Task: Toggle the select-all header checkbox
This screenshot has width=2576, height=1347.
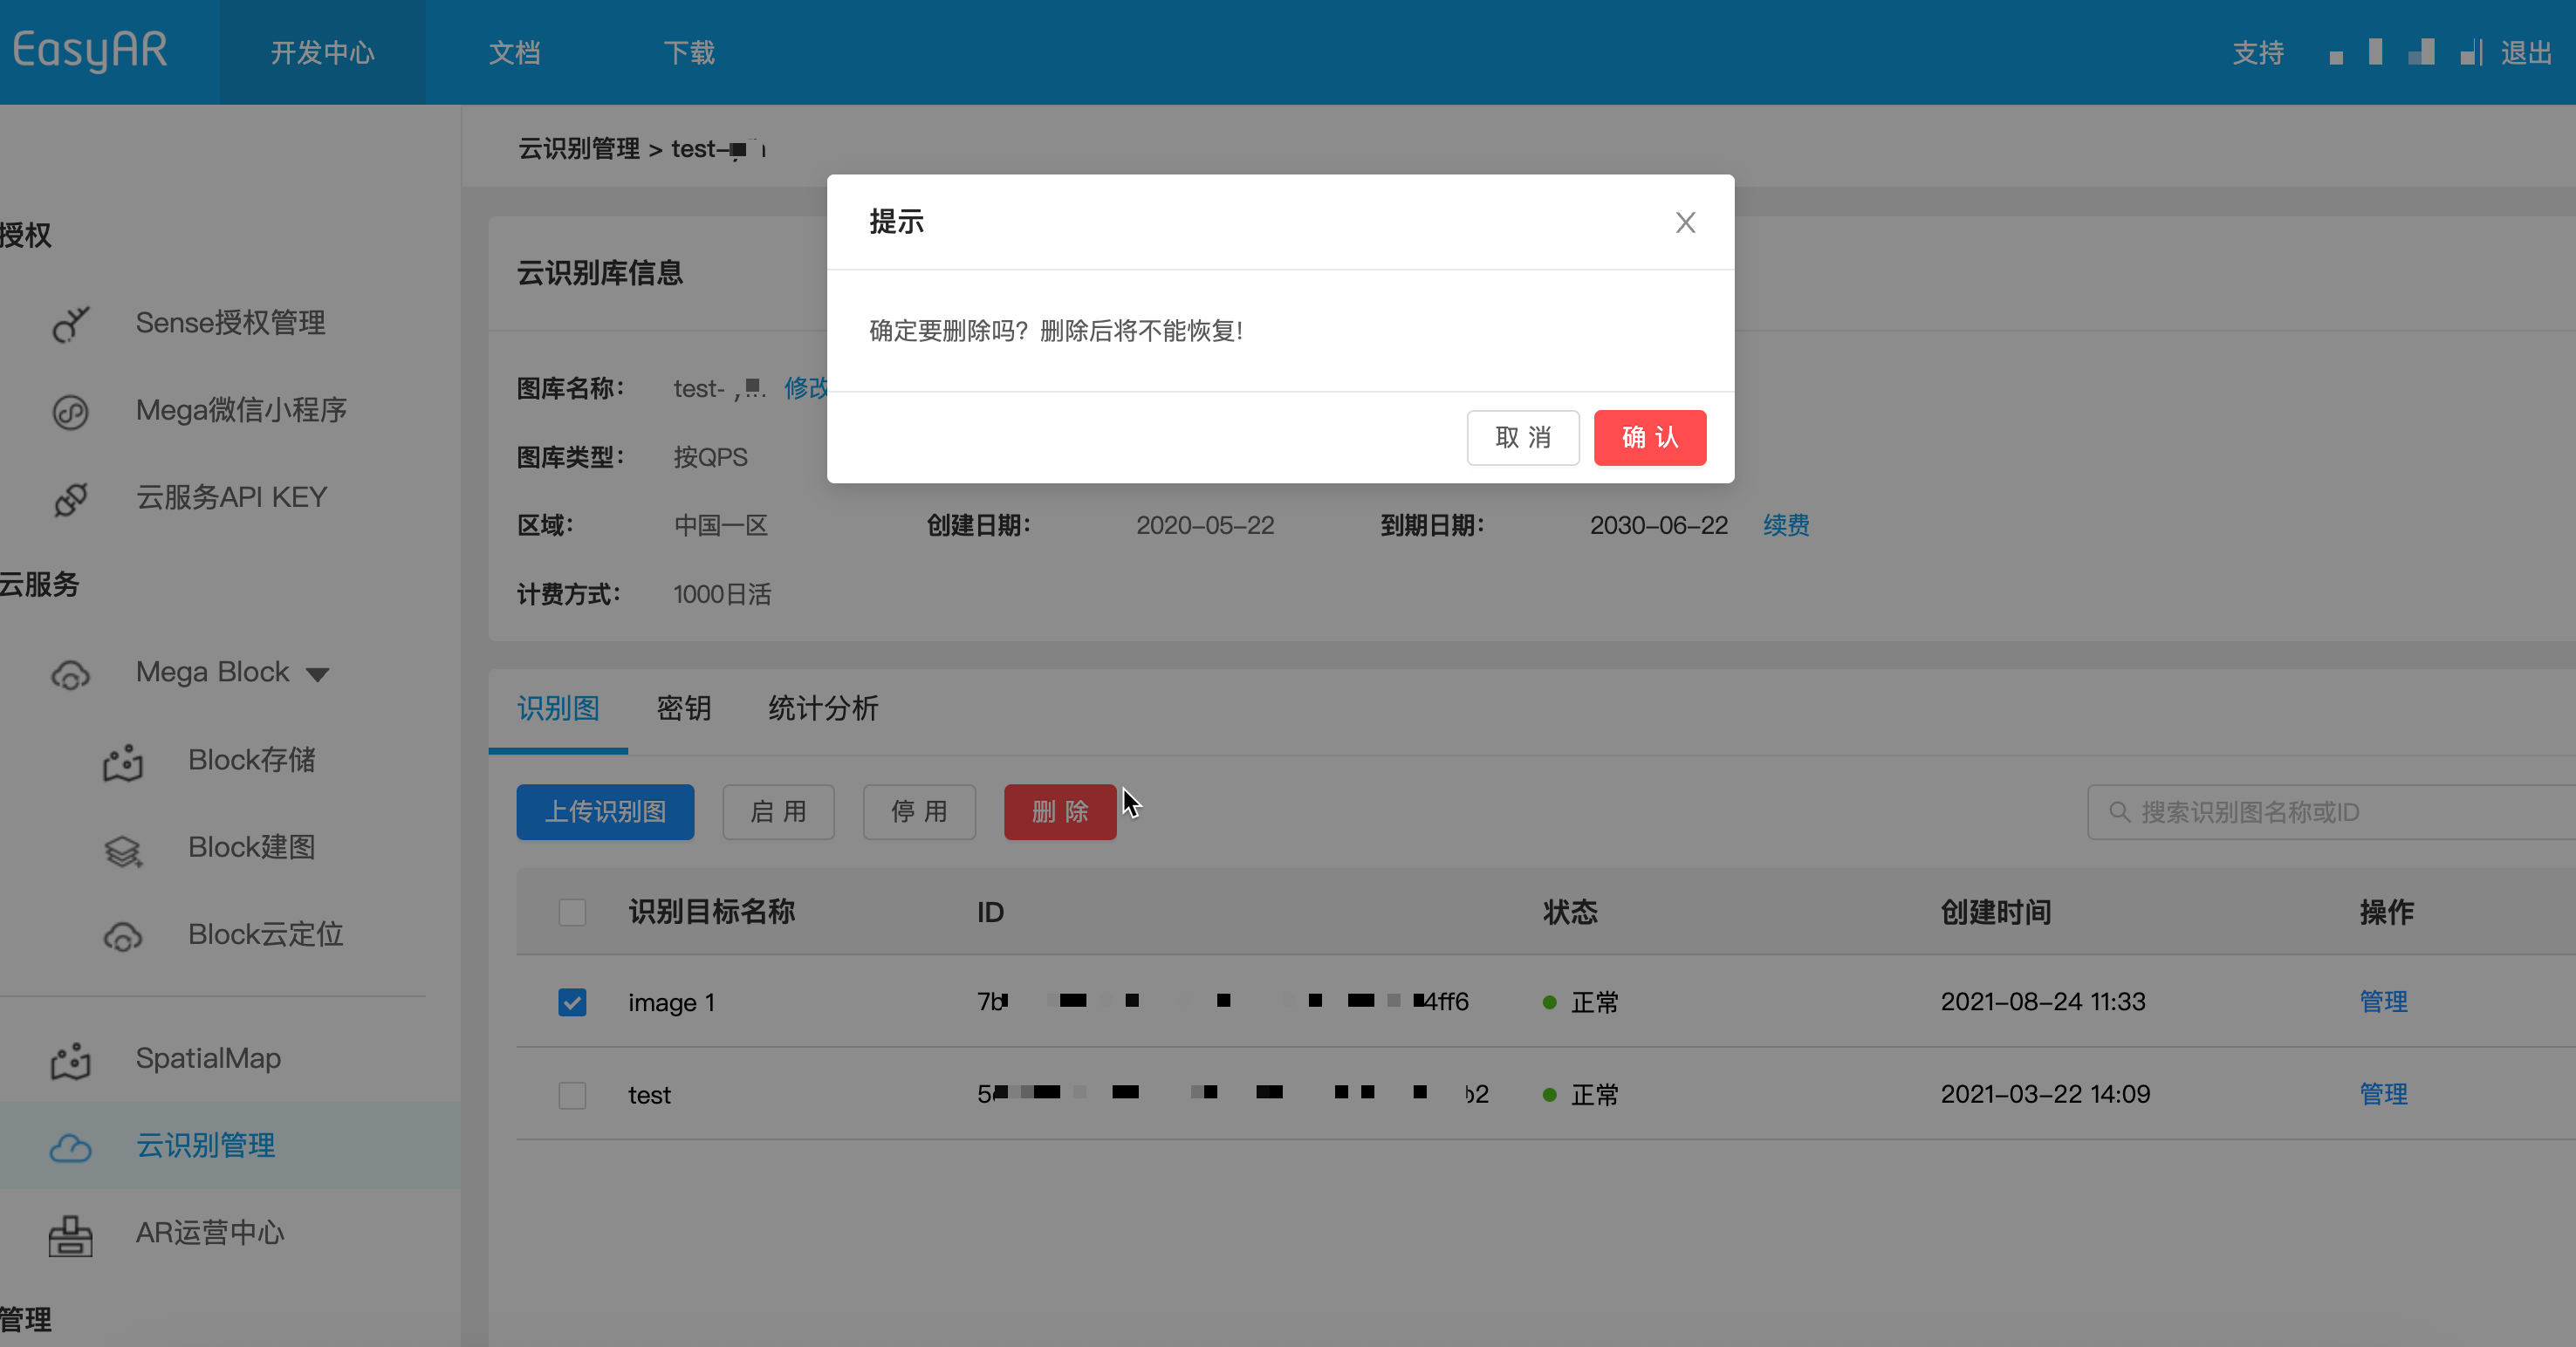Action: pos(572,912)
